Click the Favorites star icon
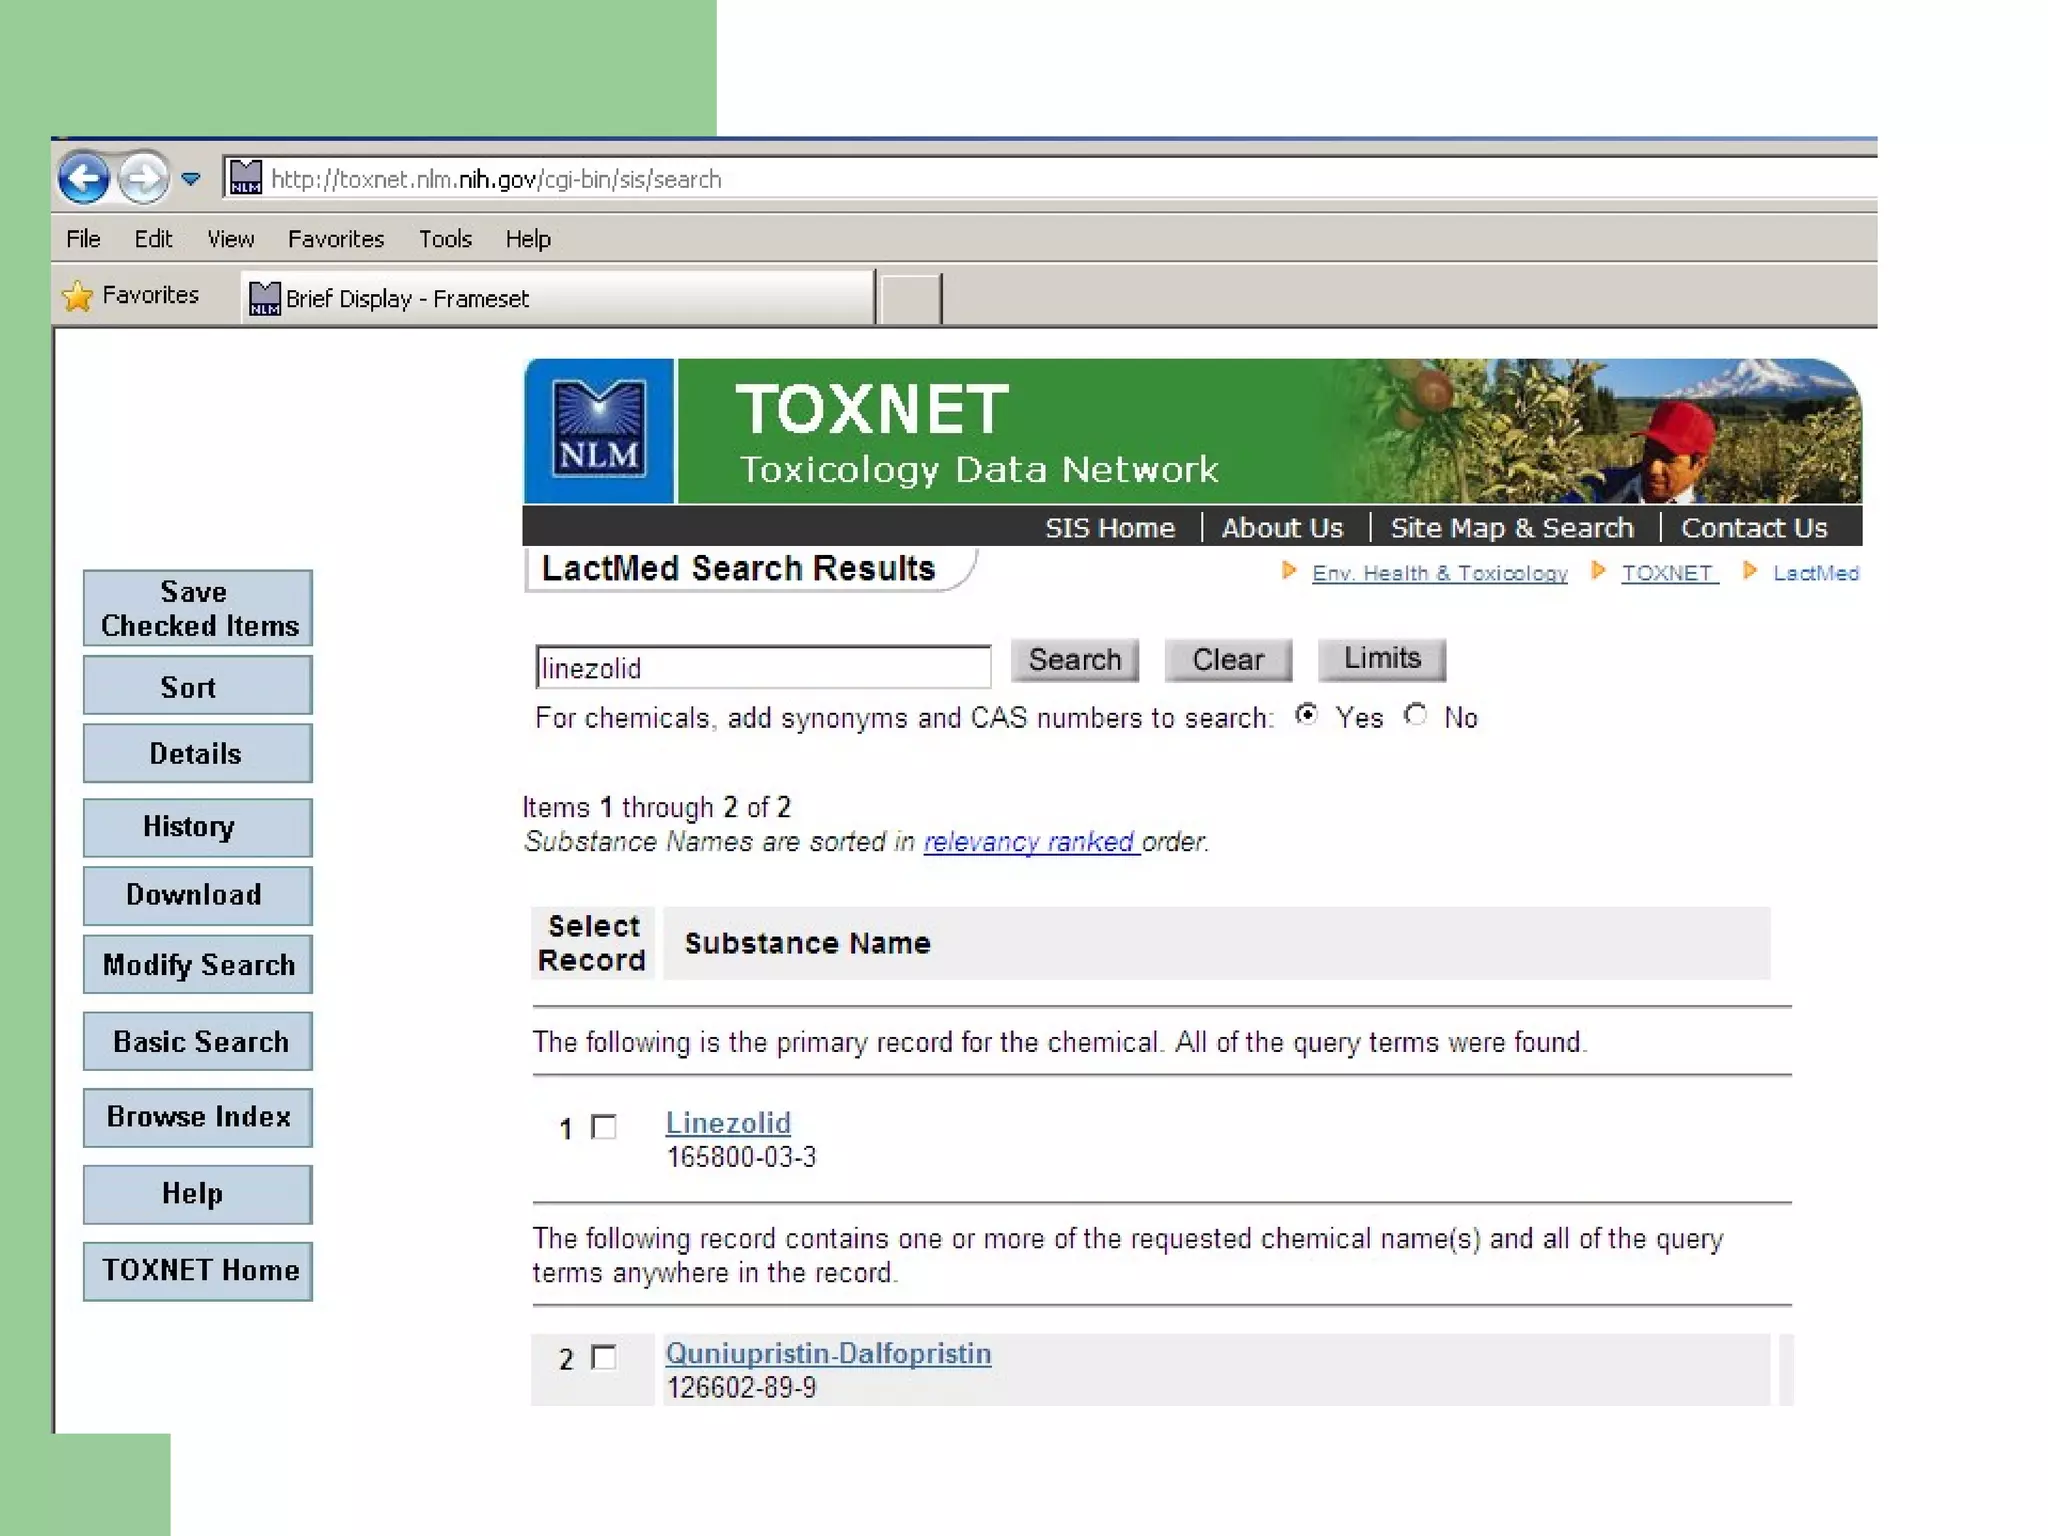 pos(77,296)
